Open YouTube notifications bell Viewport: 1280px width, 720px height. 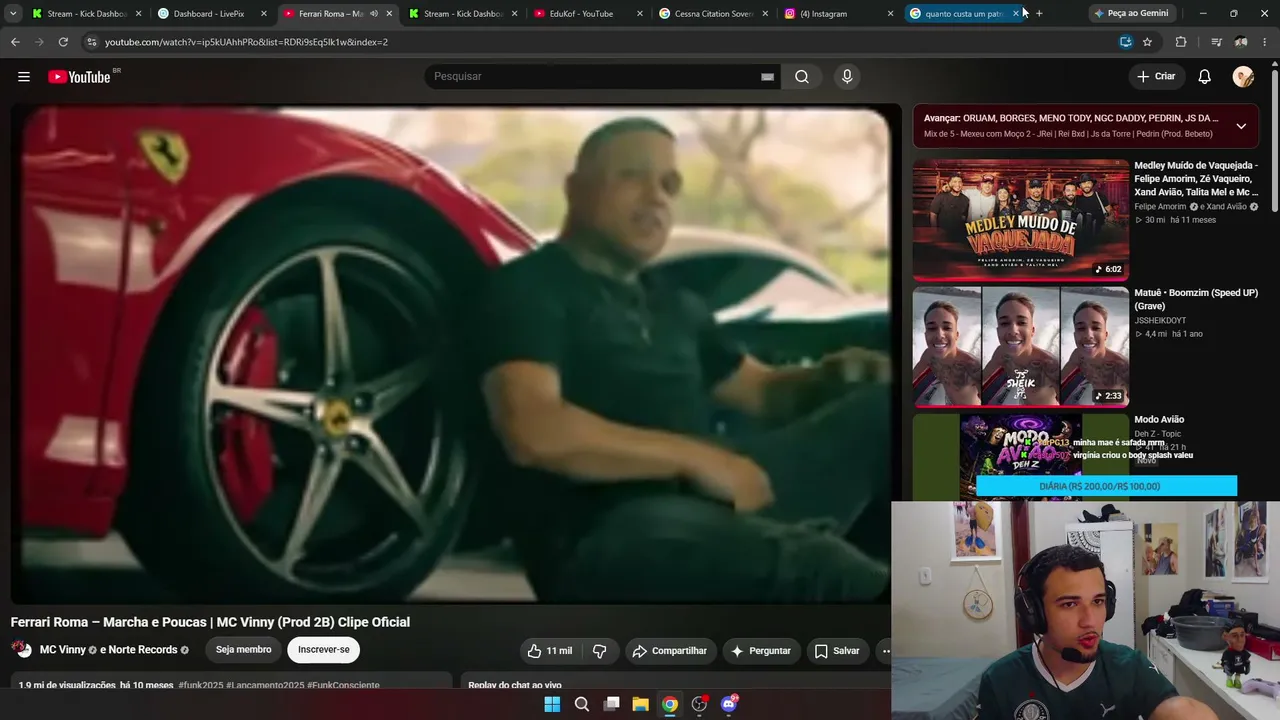pyautogui.click(x=1205, y=77)
